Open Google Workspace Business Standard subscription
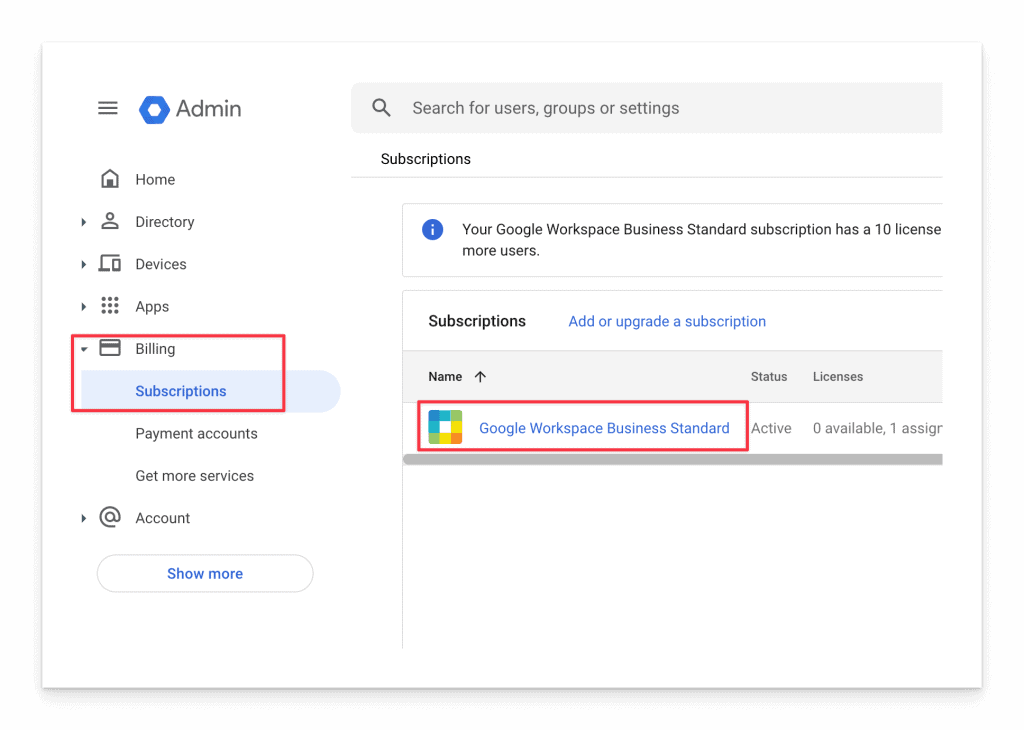Screen dimensions: 1024x730 604,428
